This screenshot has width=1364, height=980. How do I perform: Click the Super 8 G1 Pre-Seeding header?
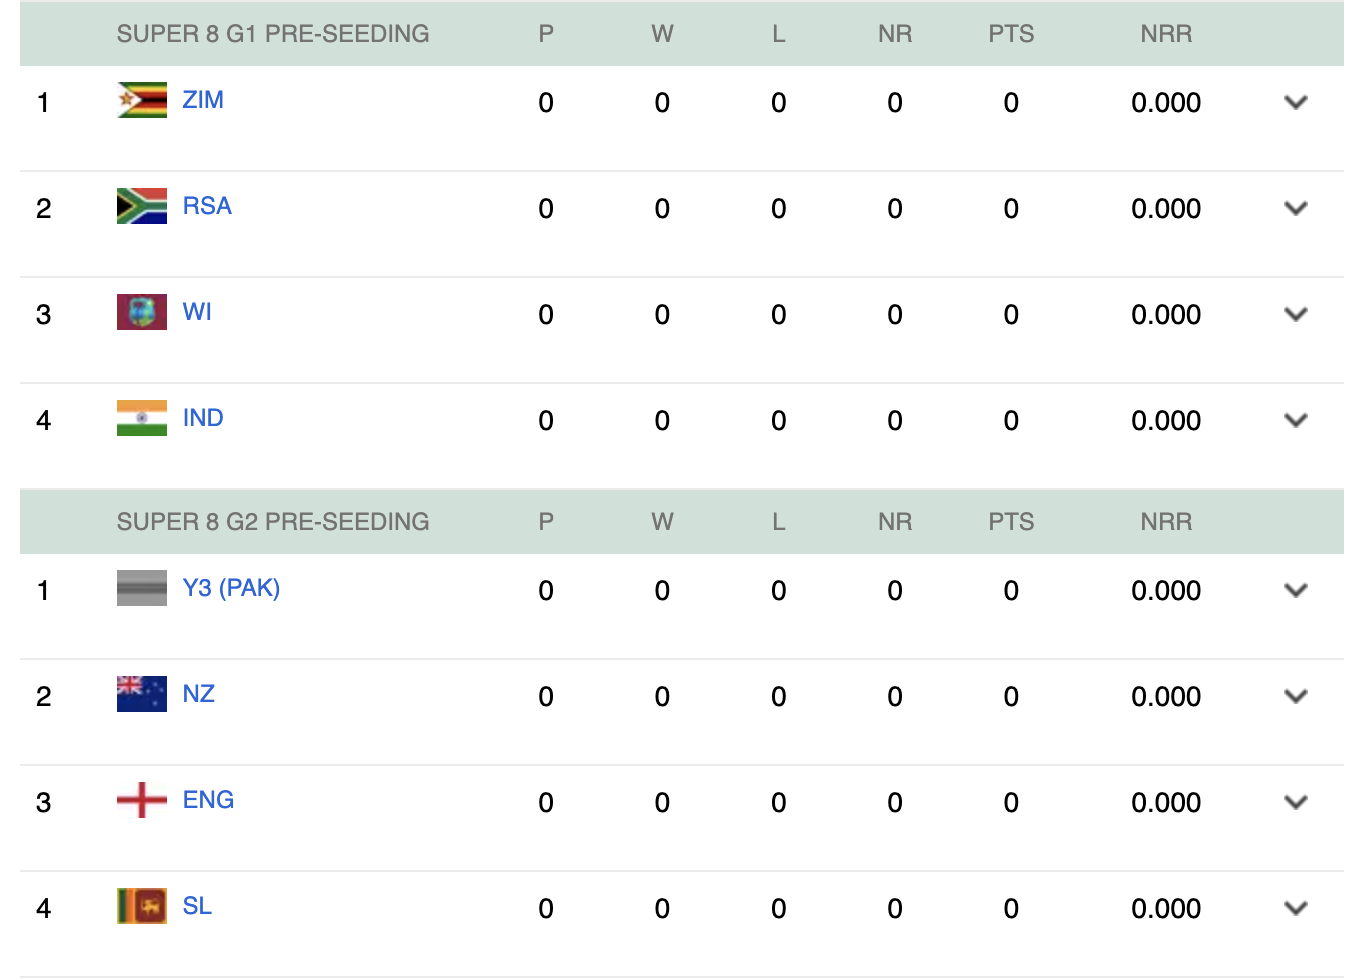[272, 34]
